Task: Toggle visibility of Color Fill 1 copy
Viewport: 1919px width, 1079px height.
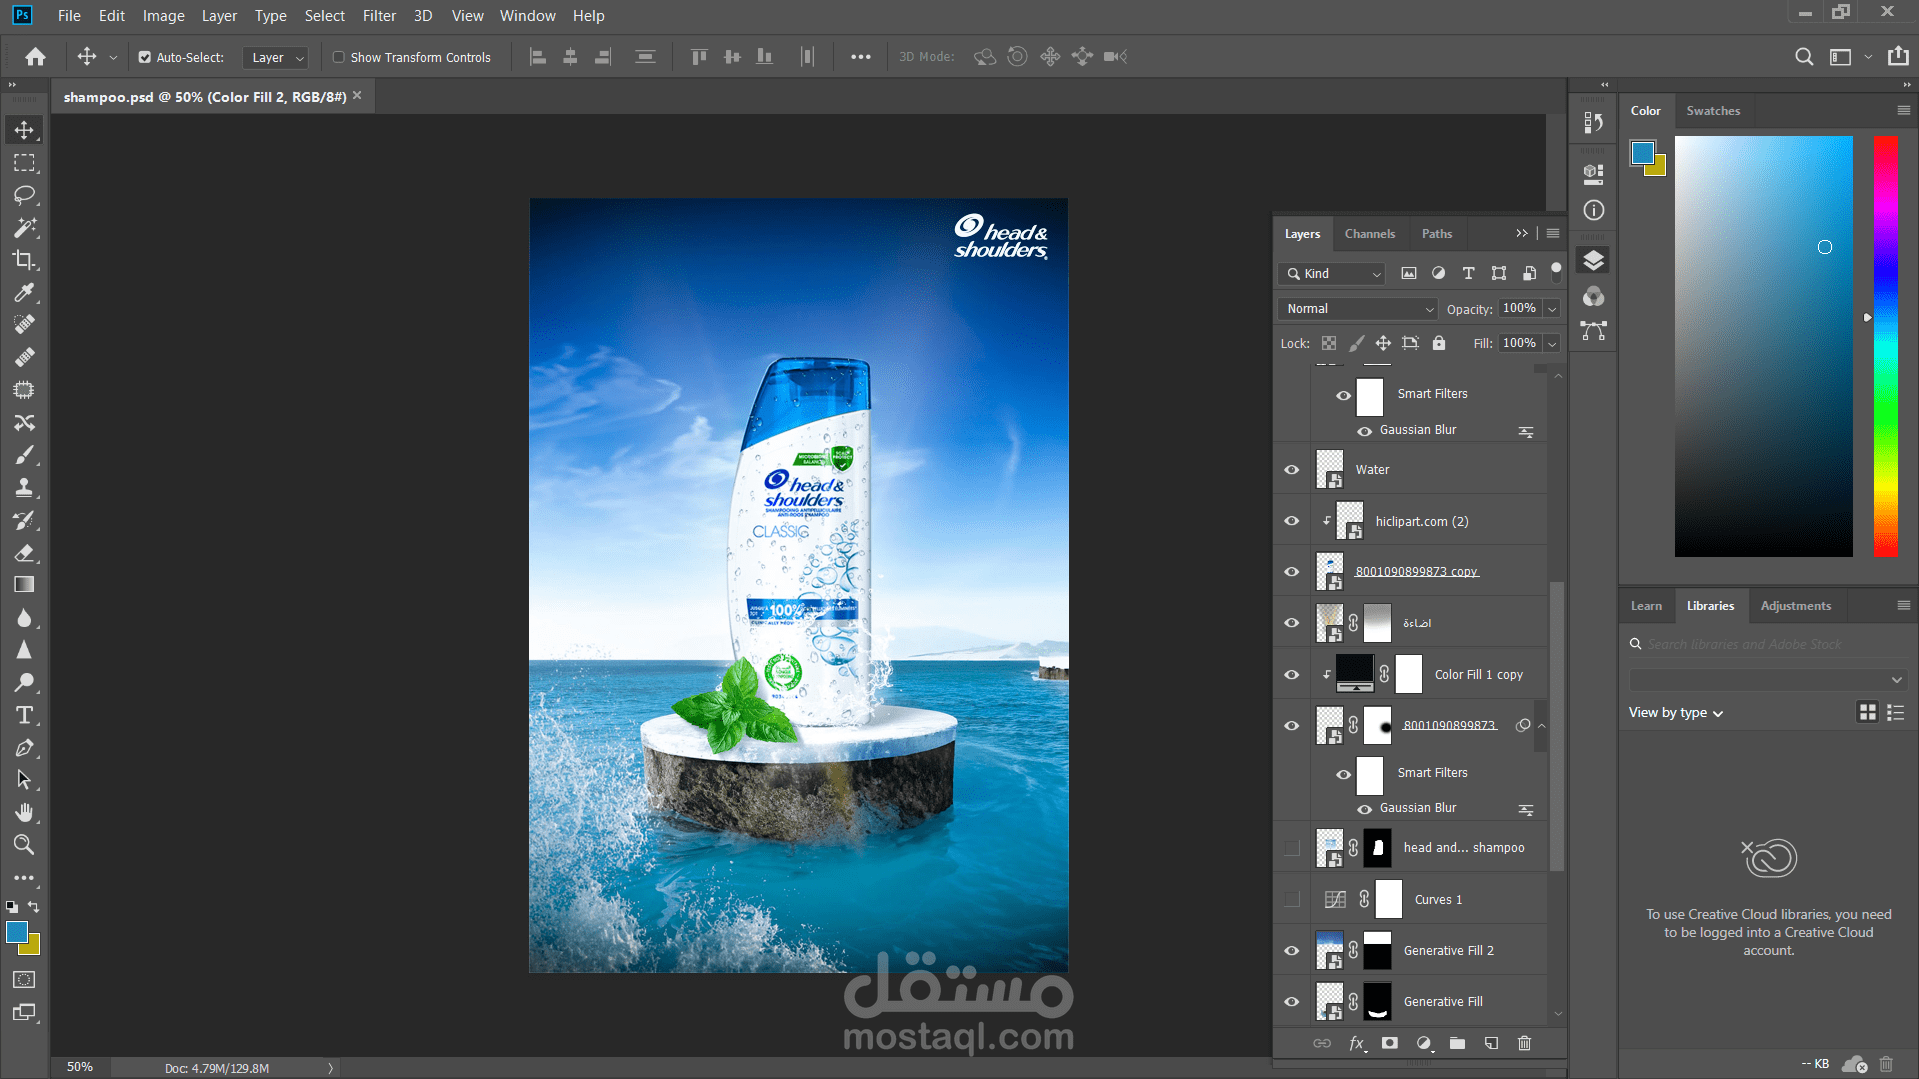Action: [1292, 675]
